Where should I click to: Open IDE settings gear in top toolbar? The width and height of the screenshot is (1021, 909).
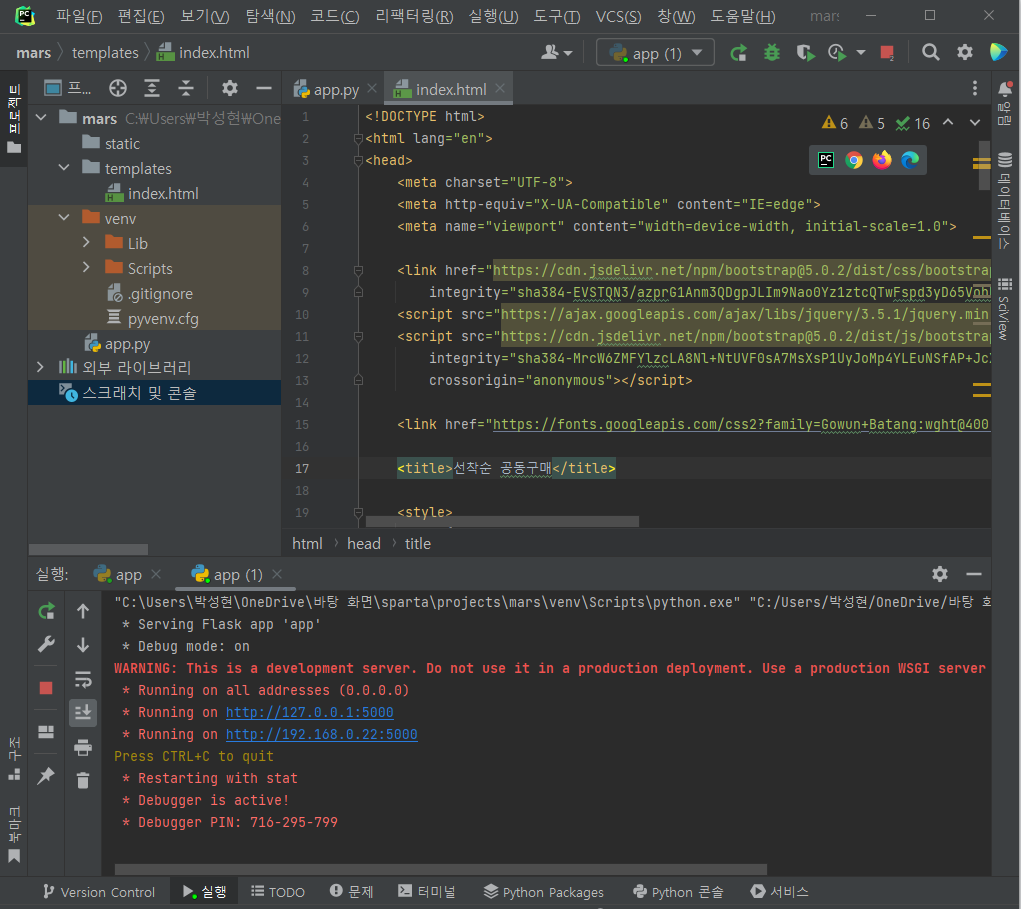964,52
